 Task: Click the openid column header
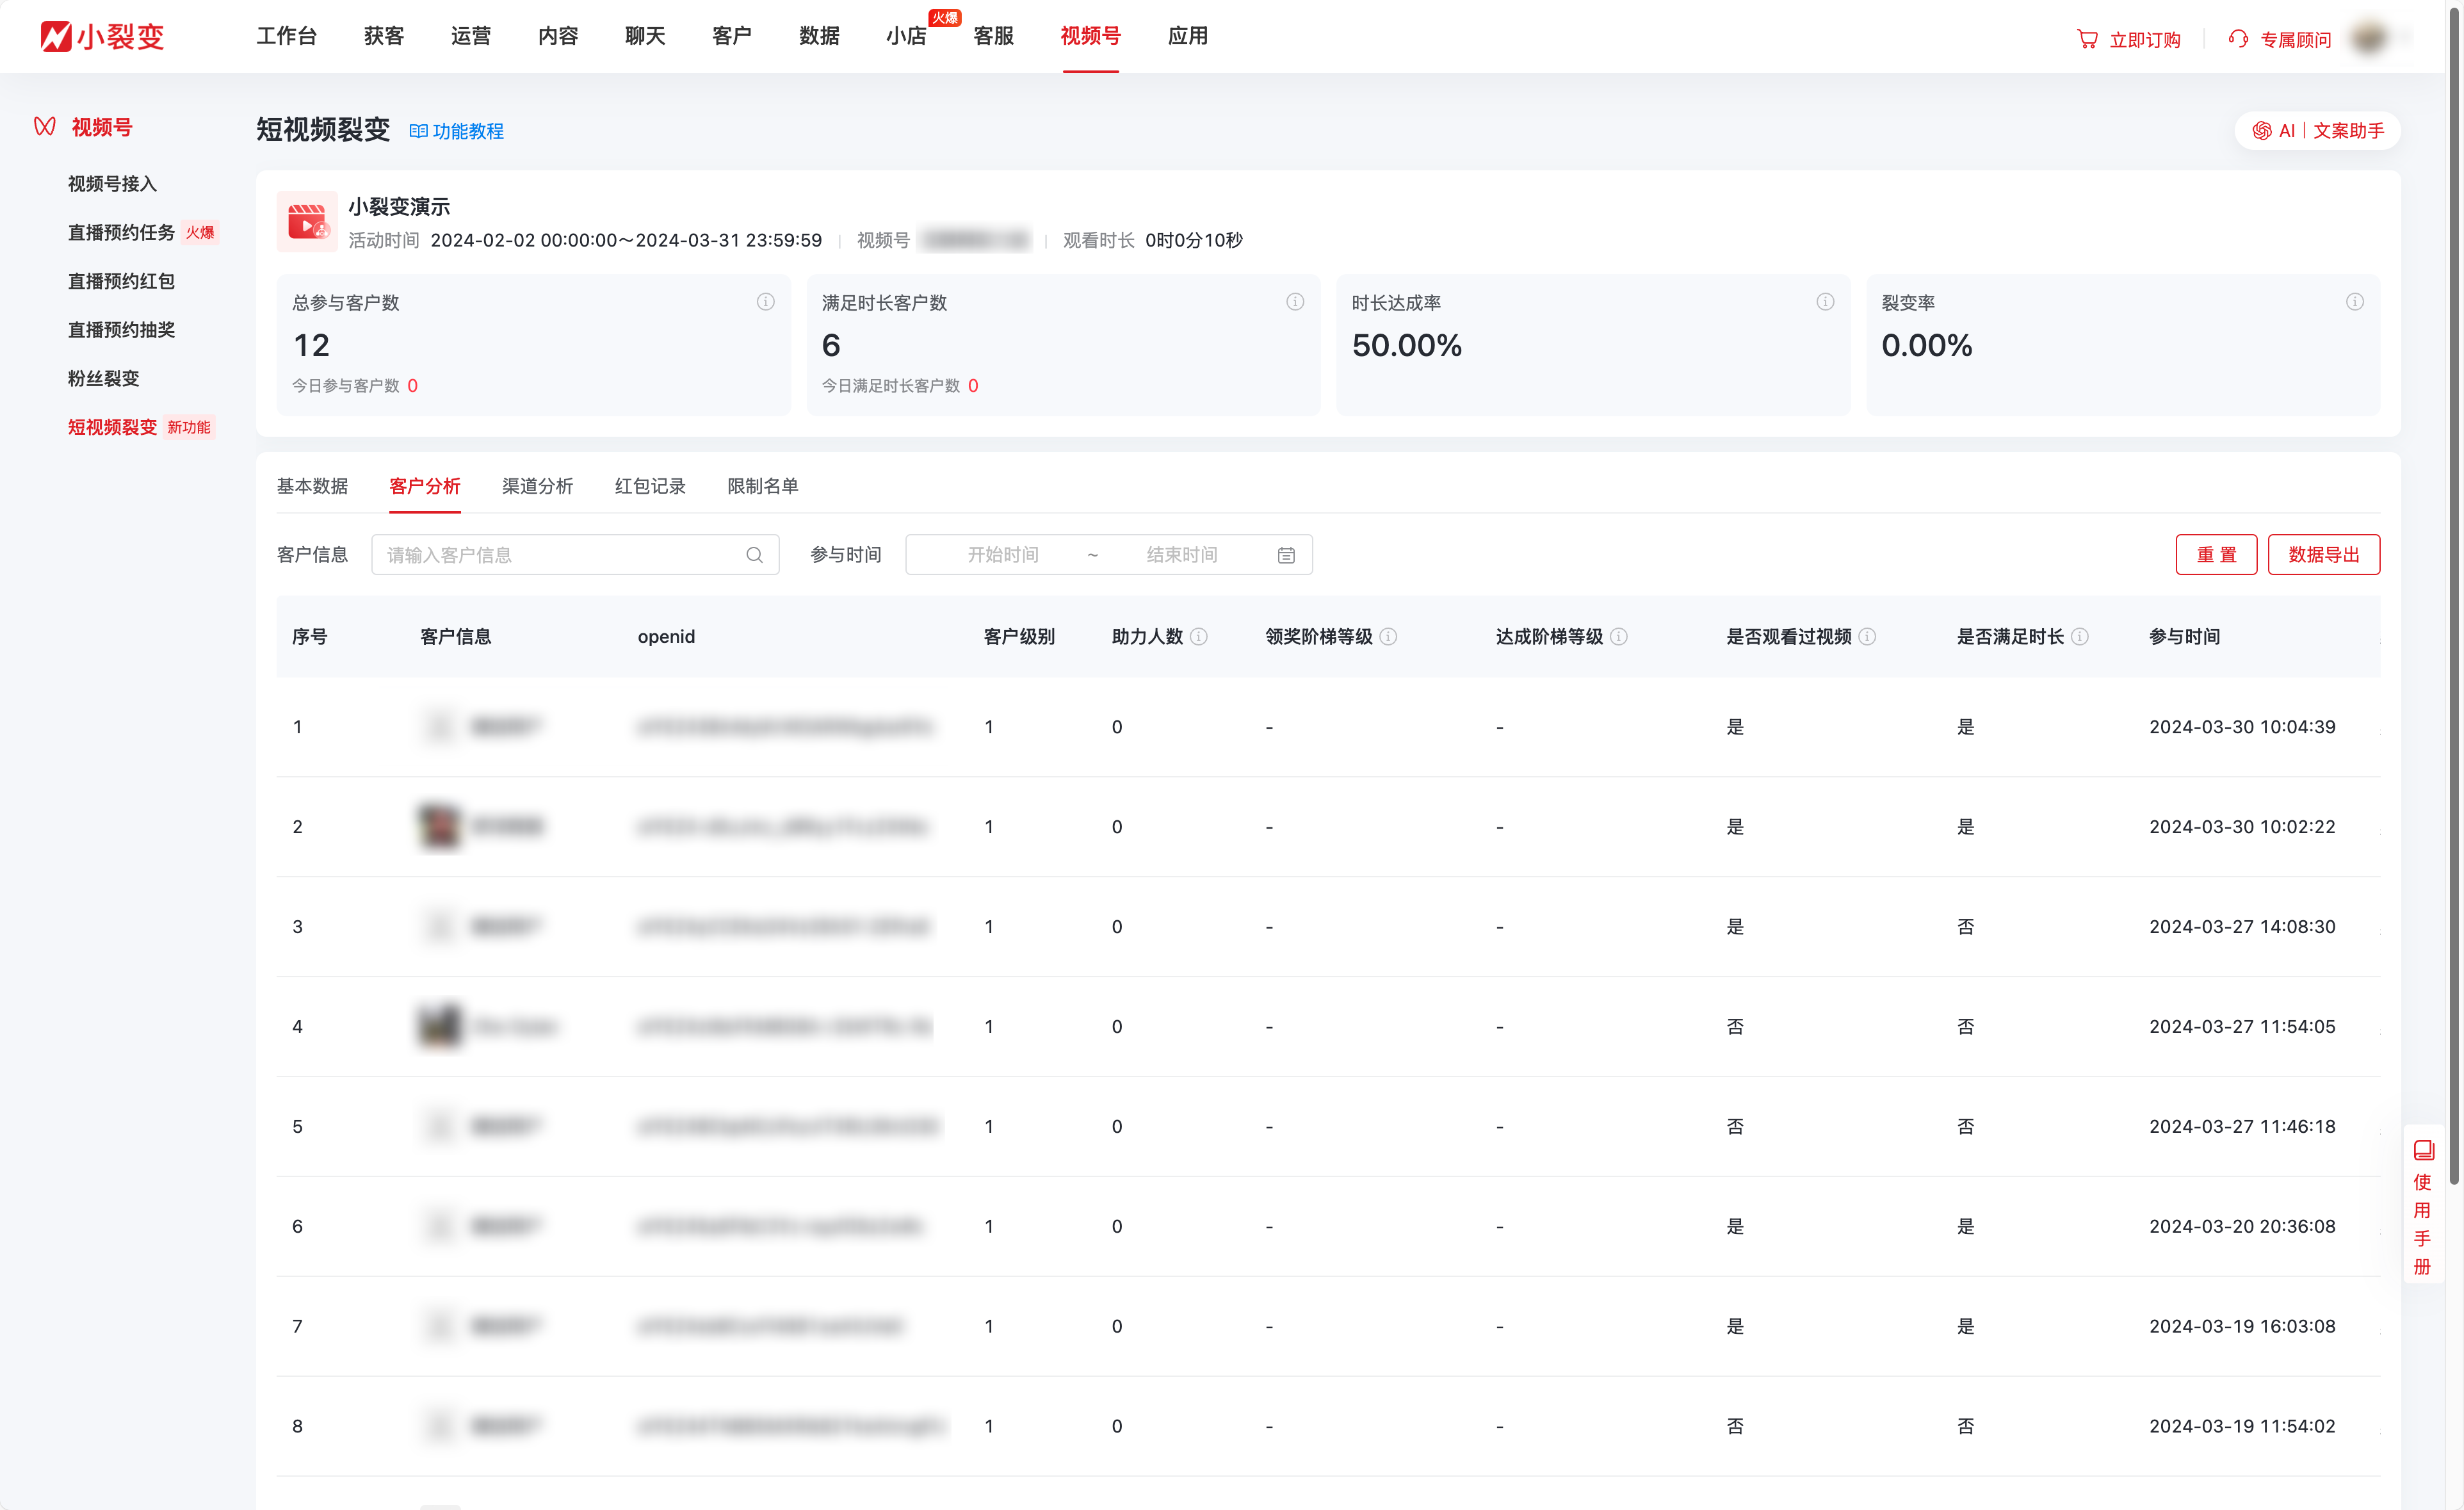click(x=666, y=636)
